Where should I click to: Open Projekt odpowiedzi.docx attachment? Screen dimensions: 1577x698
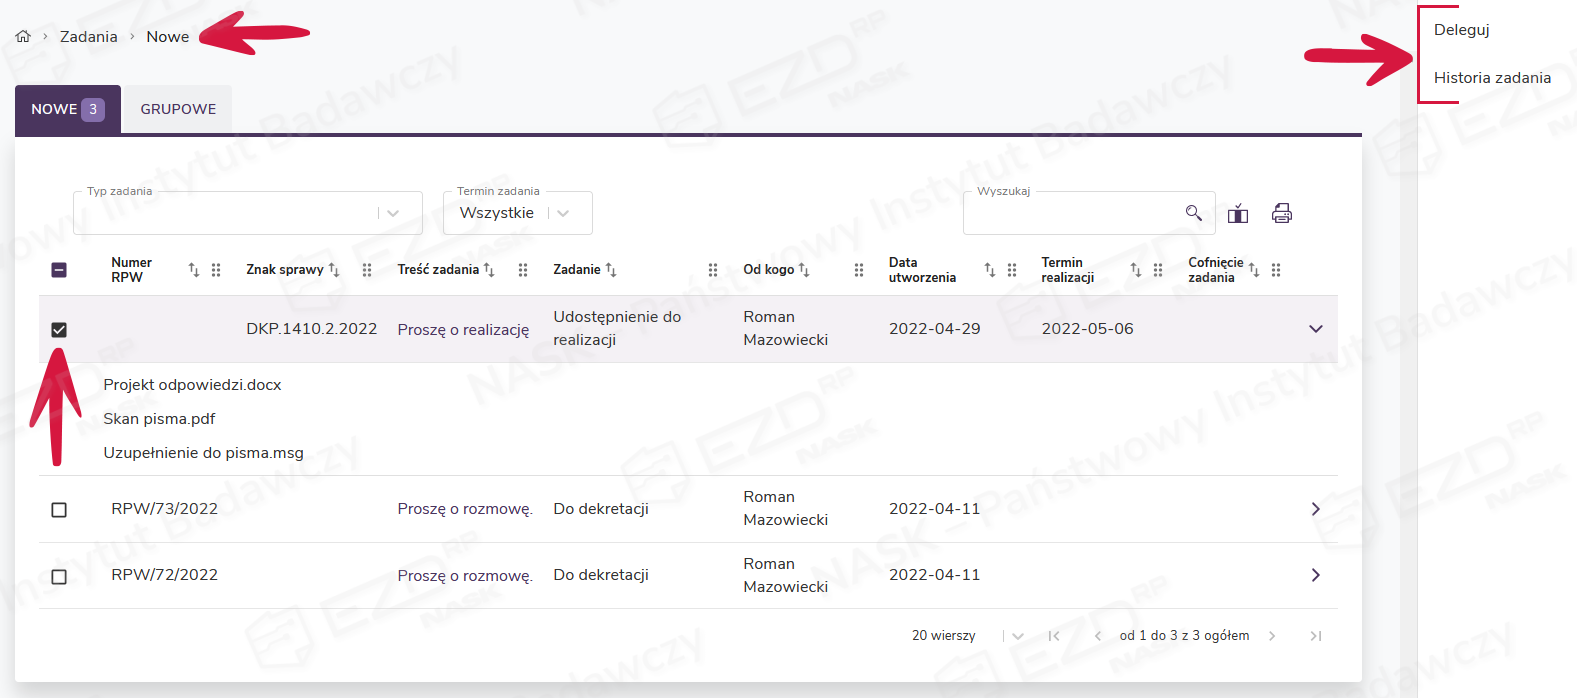192,385
